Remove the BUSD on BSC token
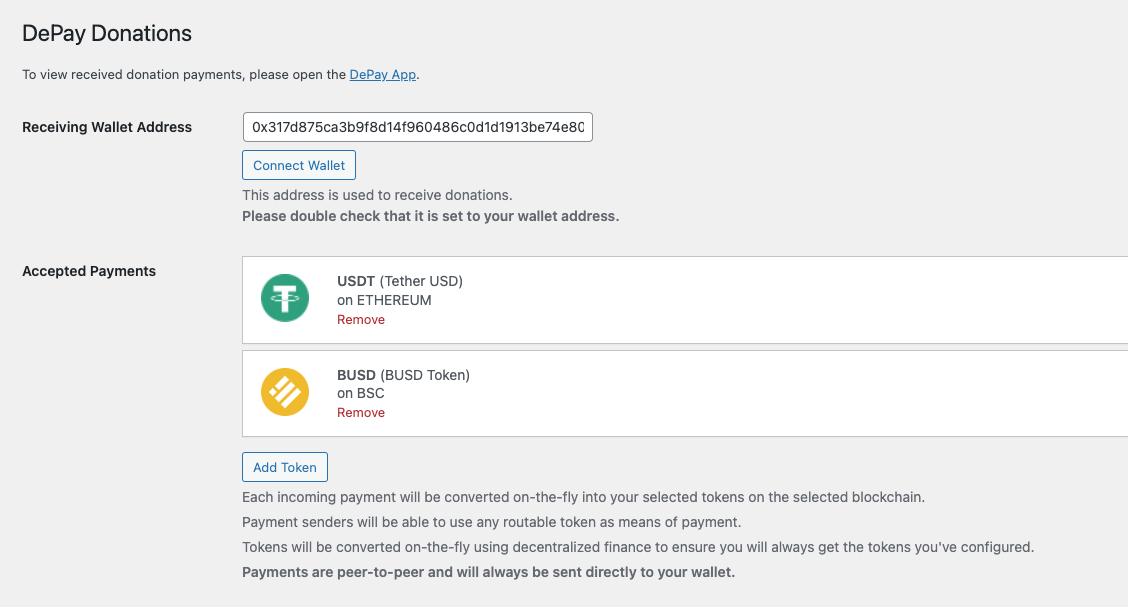Image resolution: width=1128 pixels, height=607 pixels. point(361,413)
